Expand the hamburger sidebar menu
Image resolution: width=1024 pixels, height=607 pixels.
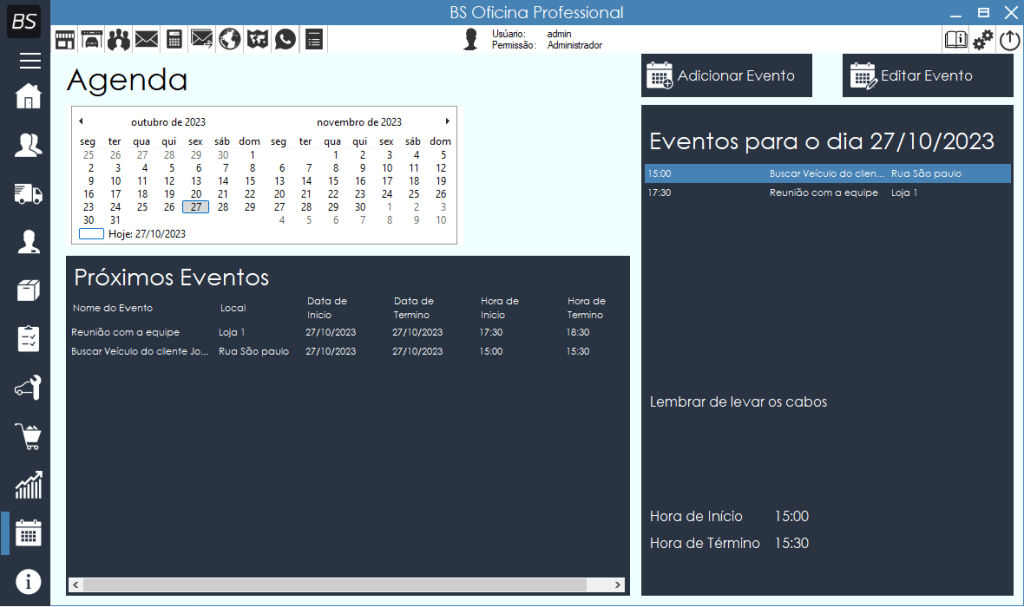click(x=30, y=61)
